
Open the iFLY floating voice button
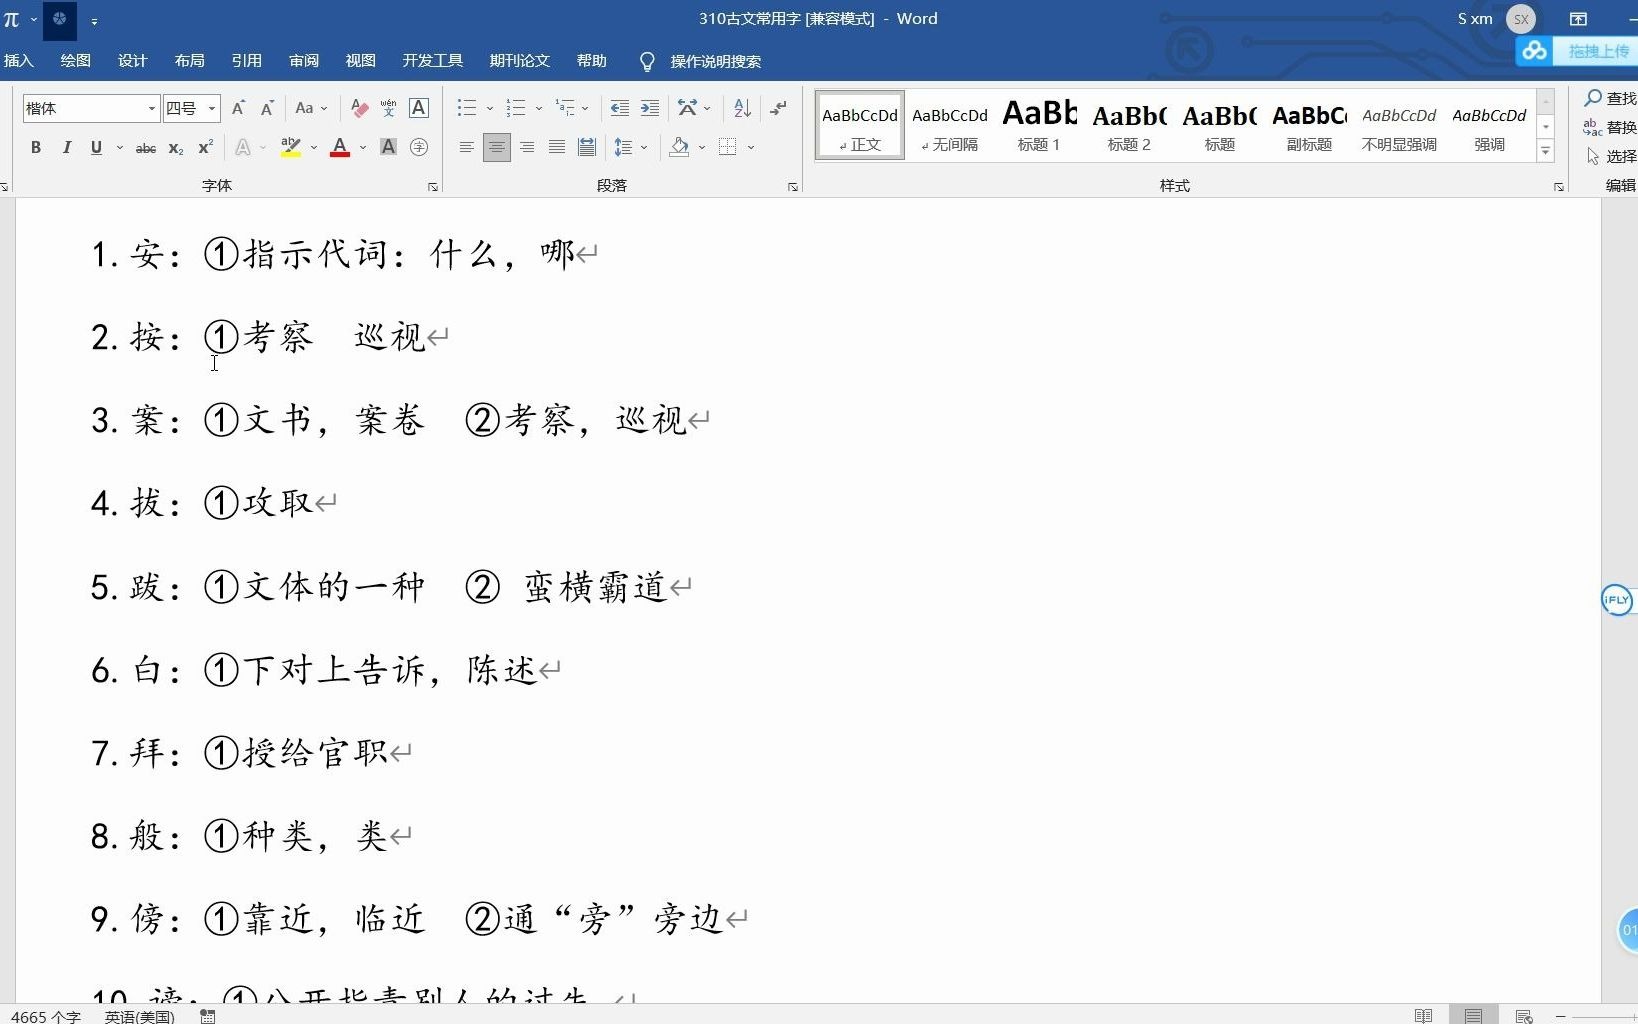(1617, 600)
